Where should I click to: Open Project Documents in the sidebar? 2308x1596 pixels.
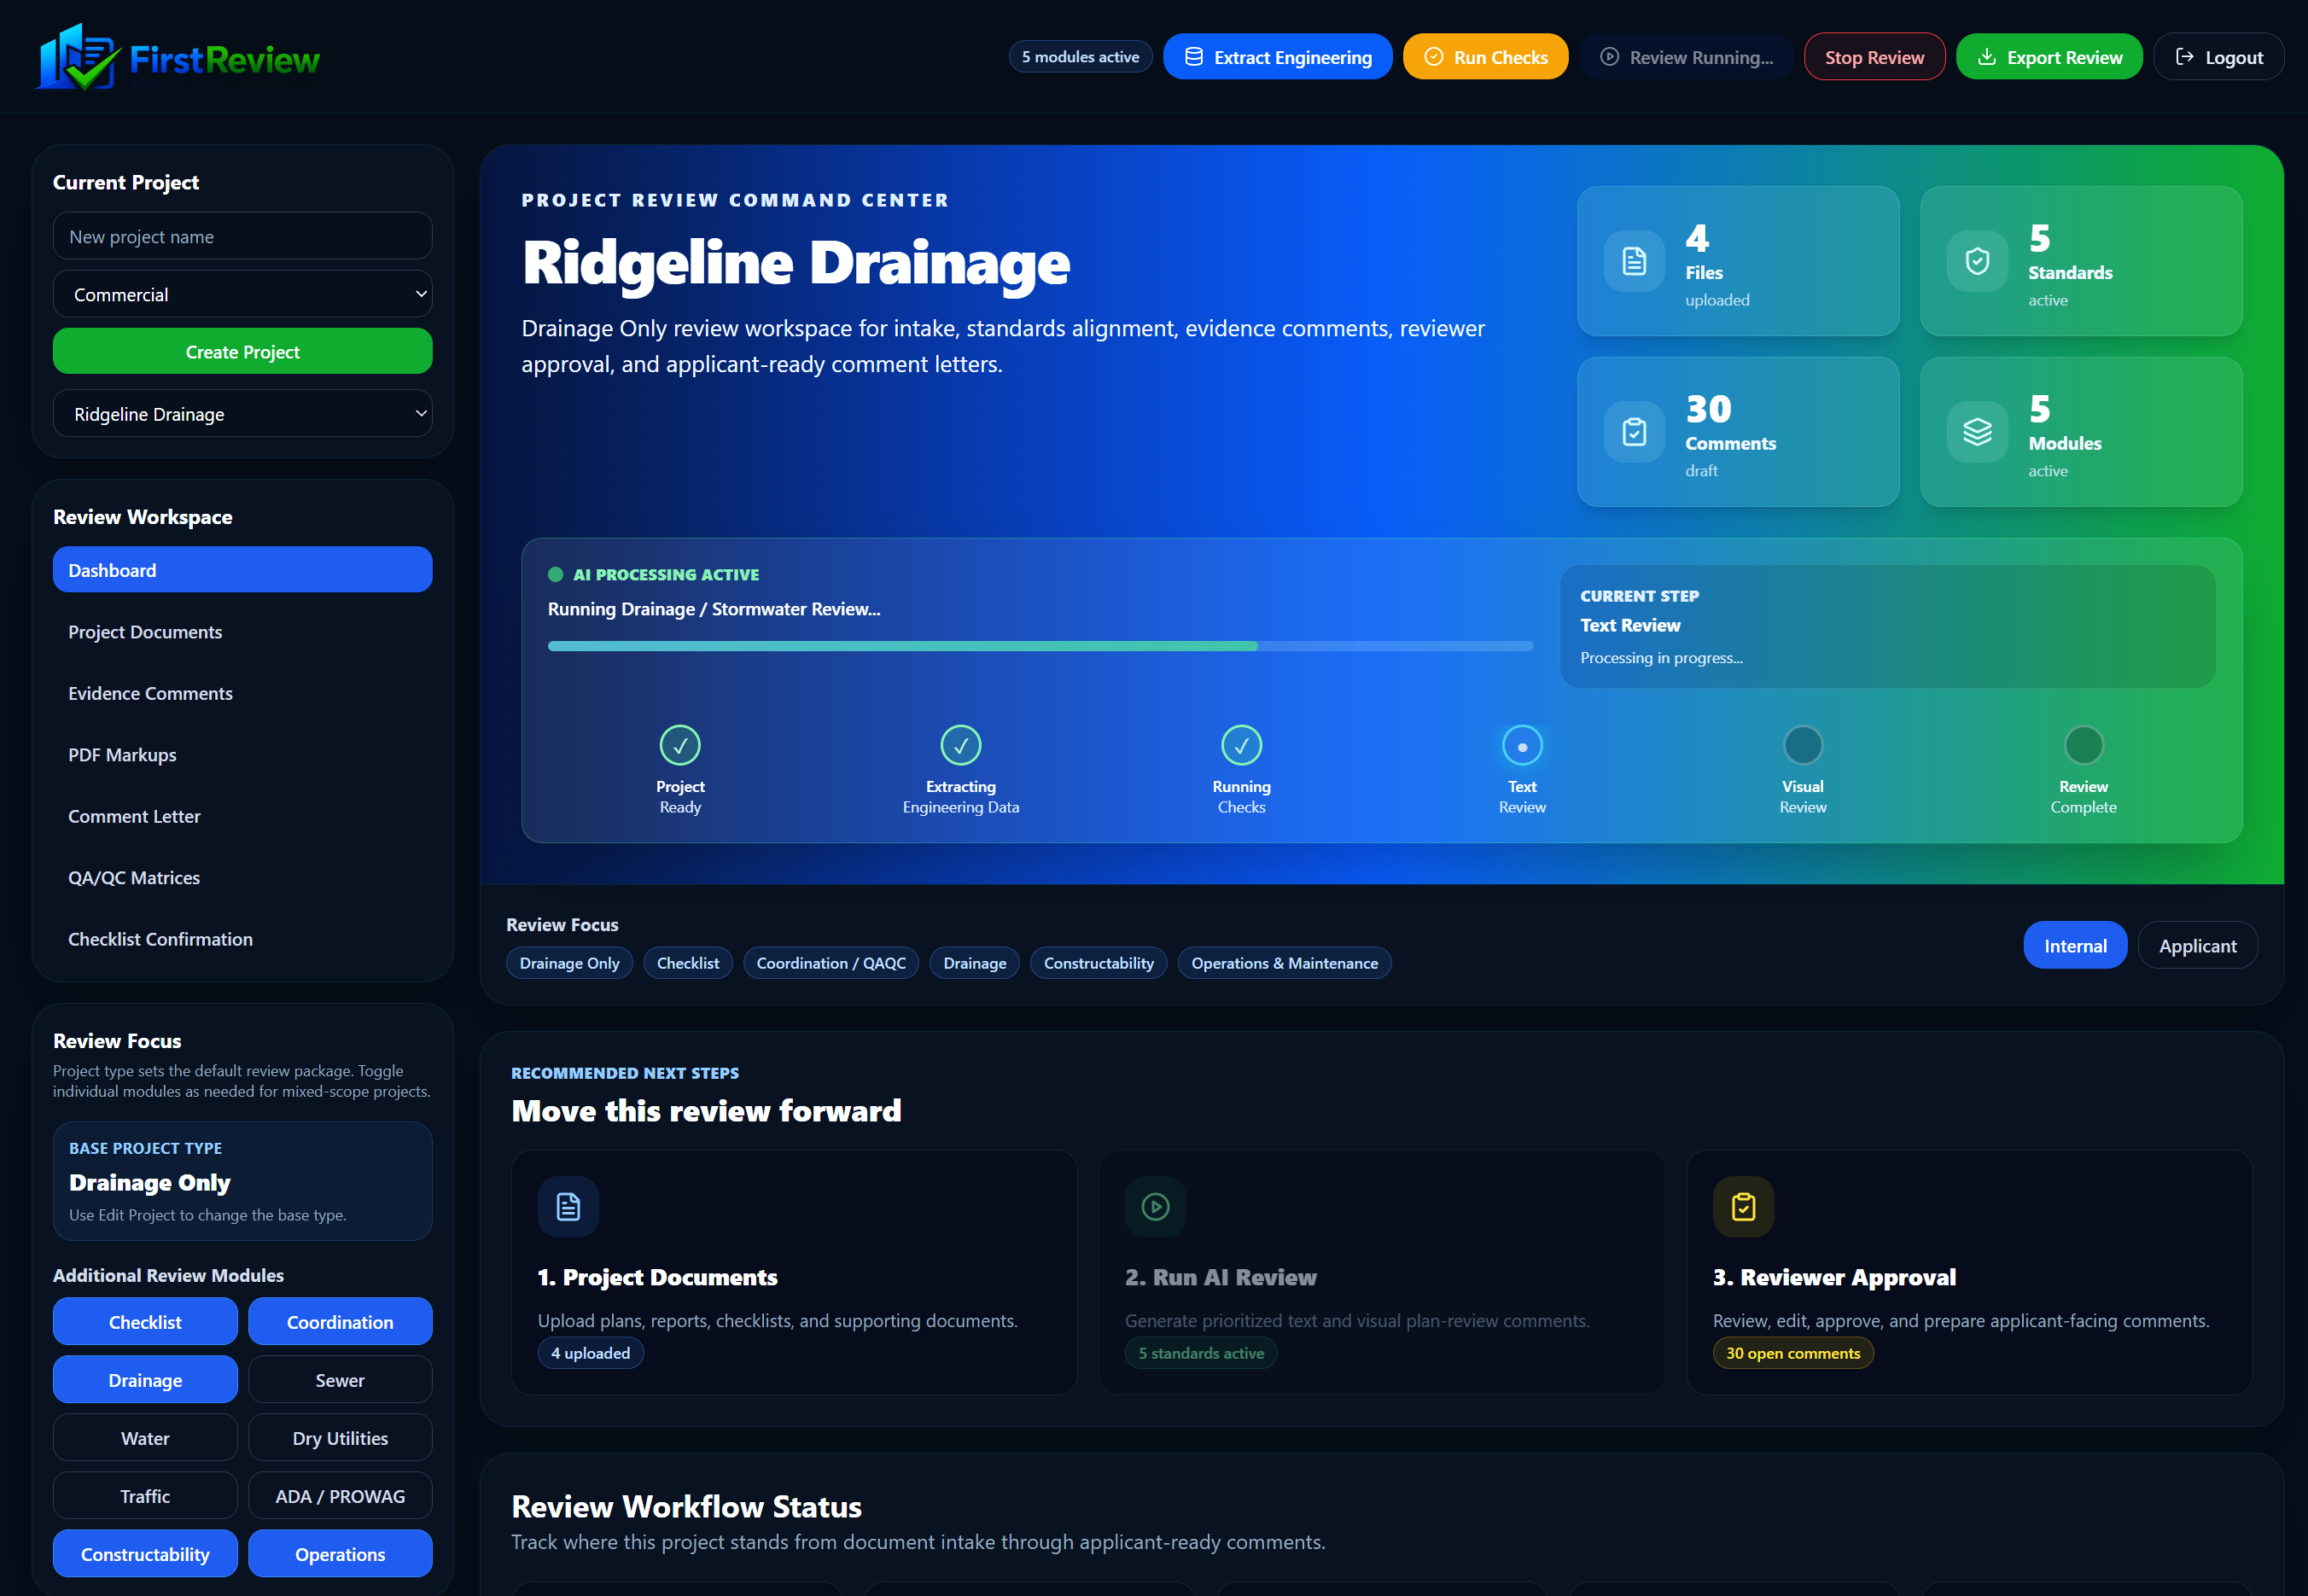coord(243,631)
